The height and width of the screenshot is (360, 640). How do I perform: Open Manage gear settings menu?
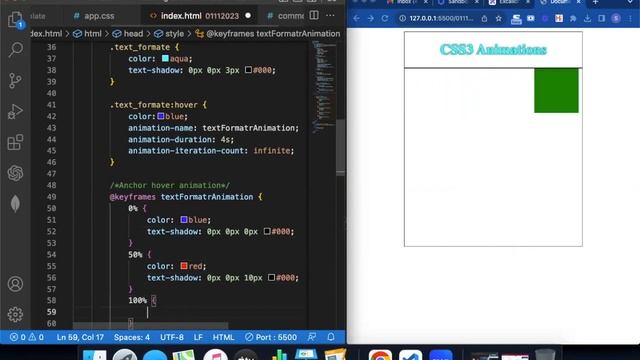click(x=16, y=314)
